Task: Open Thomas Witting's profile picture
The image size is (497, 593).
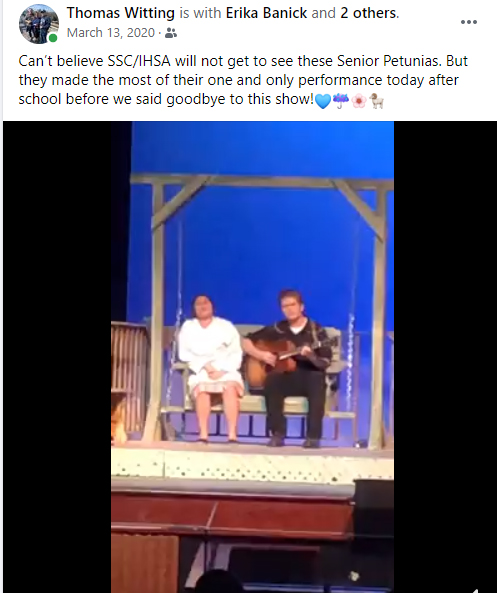Action: tap(39, 24)
